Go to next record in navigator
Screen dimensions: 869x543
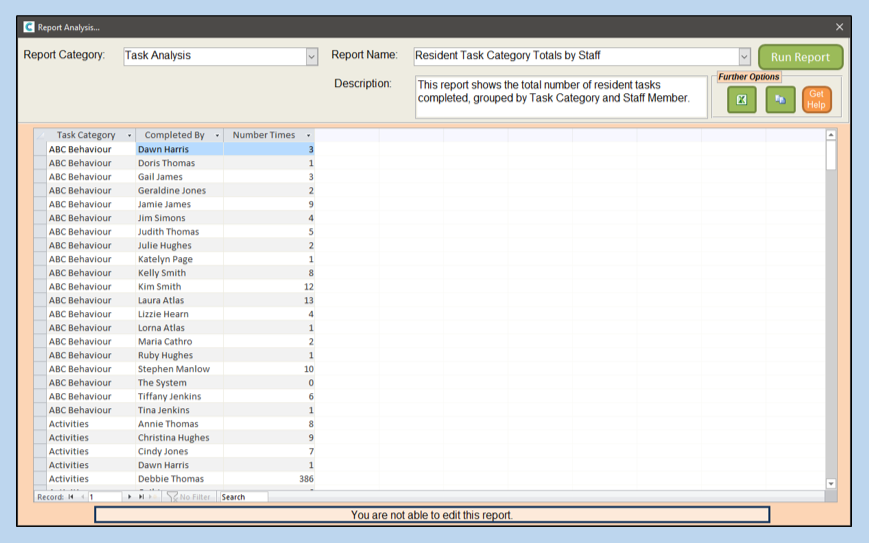129,497
